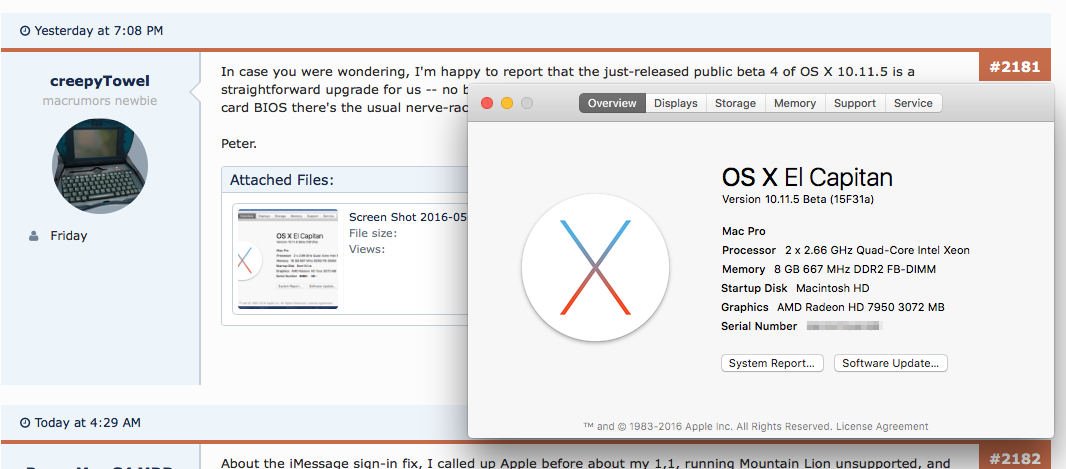
Task: Click the OS X El Capitan title
Action: click(x=807, y=177)
